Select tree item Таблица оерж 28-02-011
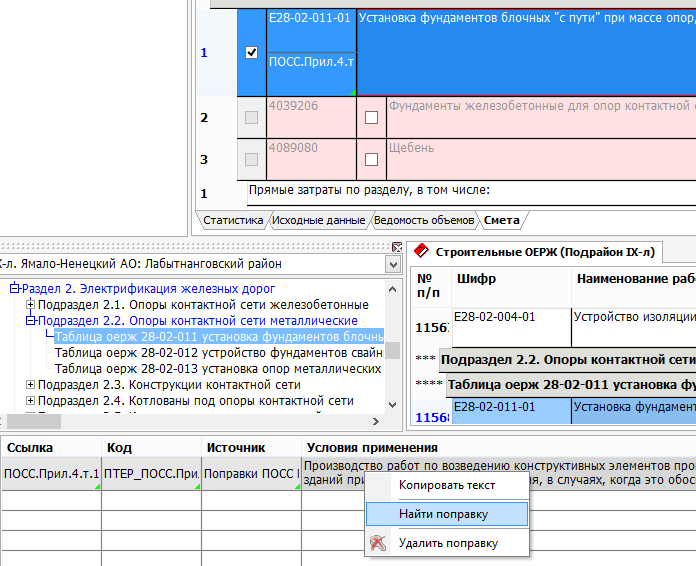The height and width of the screenshot is (566, 696). [x=219, y=336]
